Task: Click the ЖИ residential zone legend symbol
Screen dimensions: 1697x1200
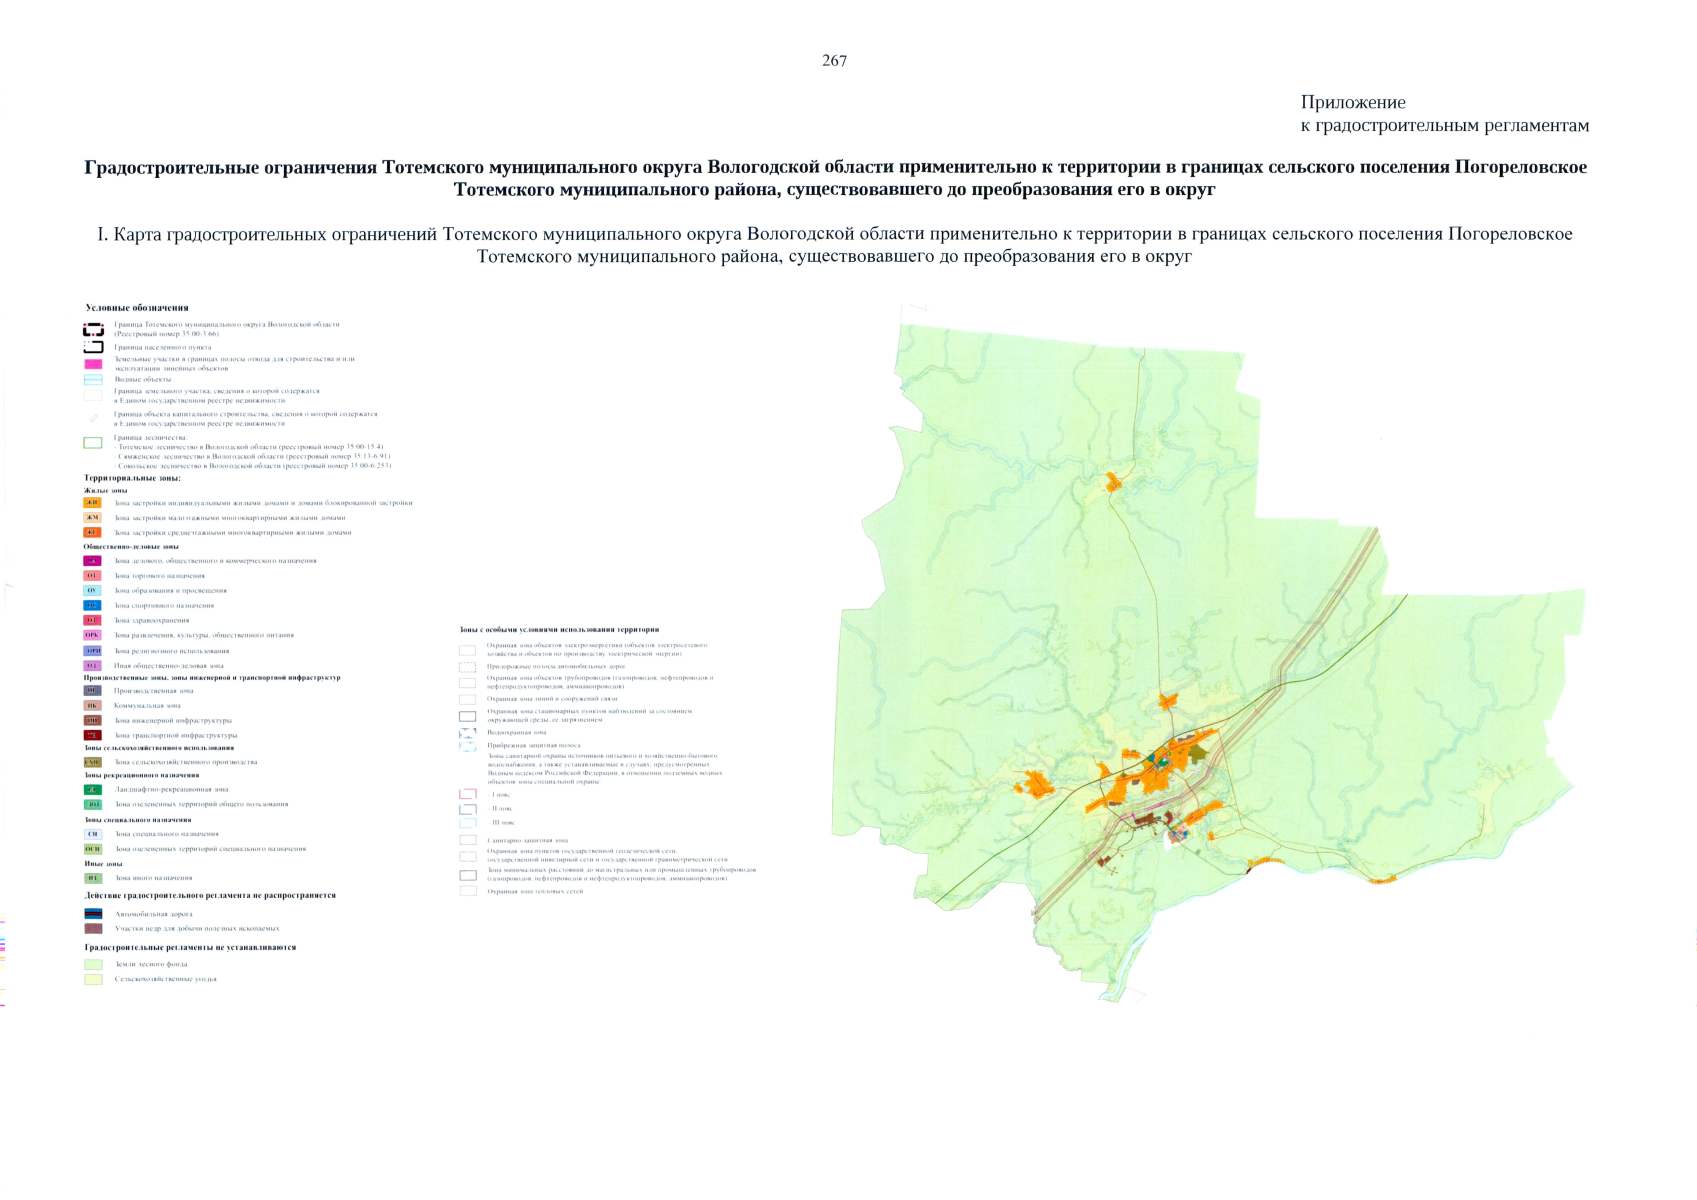Action: tap(92, 503)
